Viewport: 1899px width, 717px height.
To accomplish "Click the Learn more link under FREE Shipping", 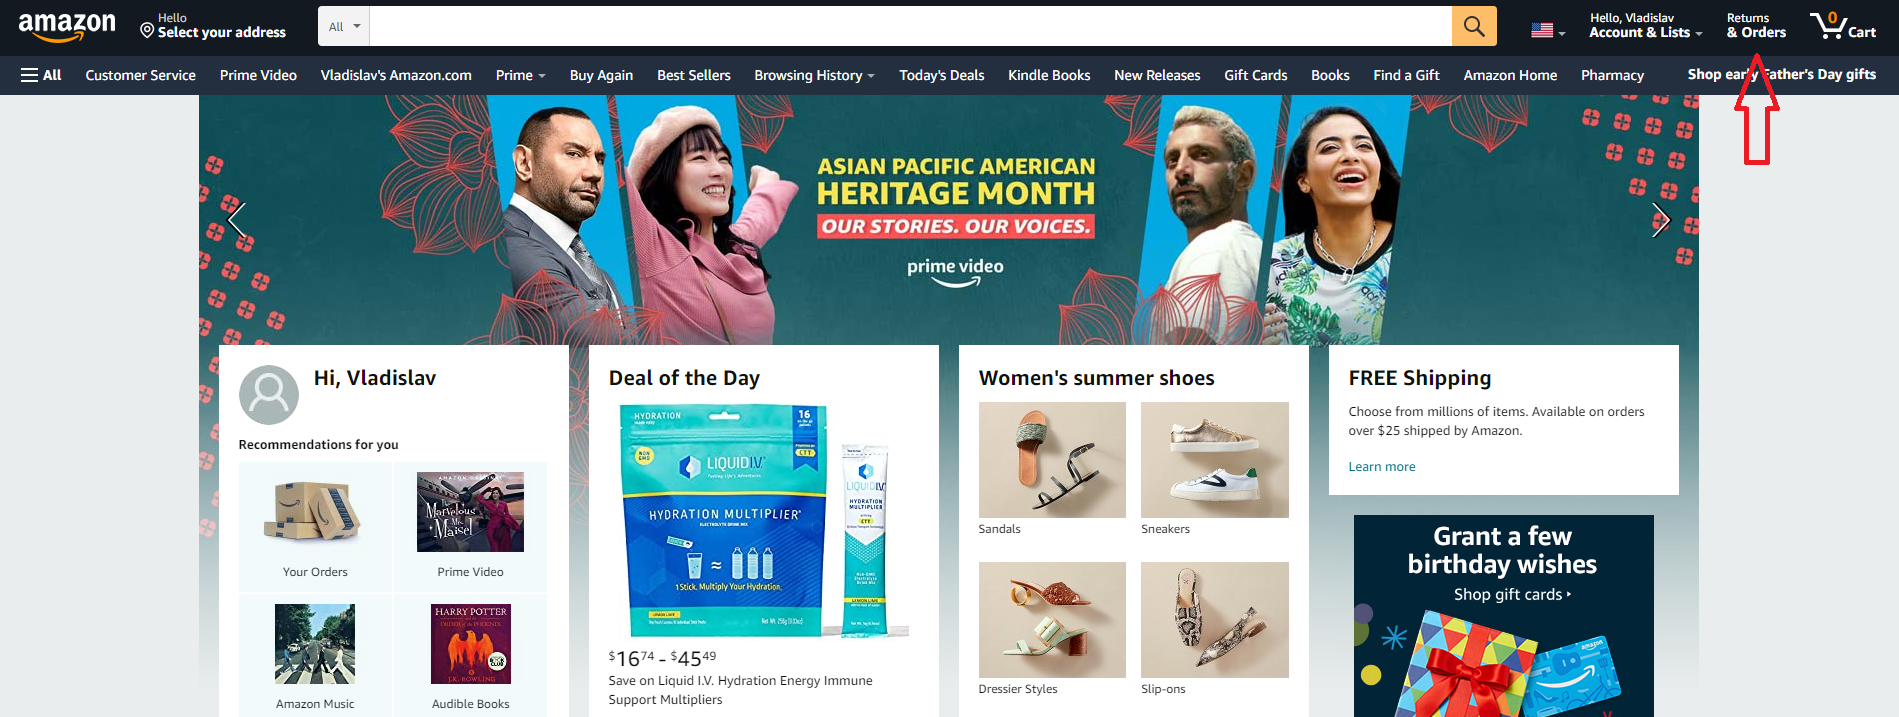I will click(1381, 467).
